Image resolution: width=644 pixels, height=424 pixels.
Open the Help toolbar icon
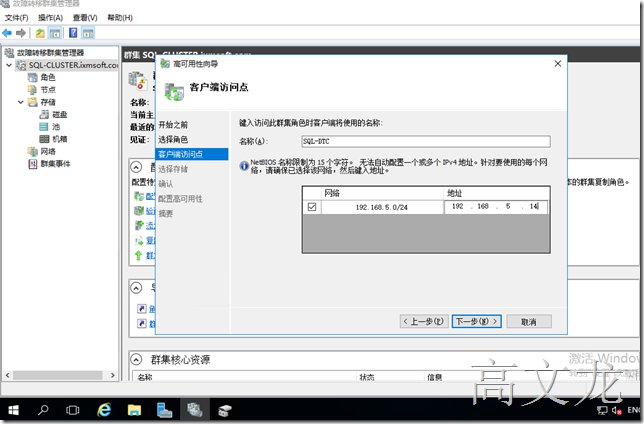click(73, 33)
